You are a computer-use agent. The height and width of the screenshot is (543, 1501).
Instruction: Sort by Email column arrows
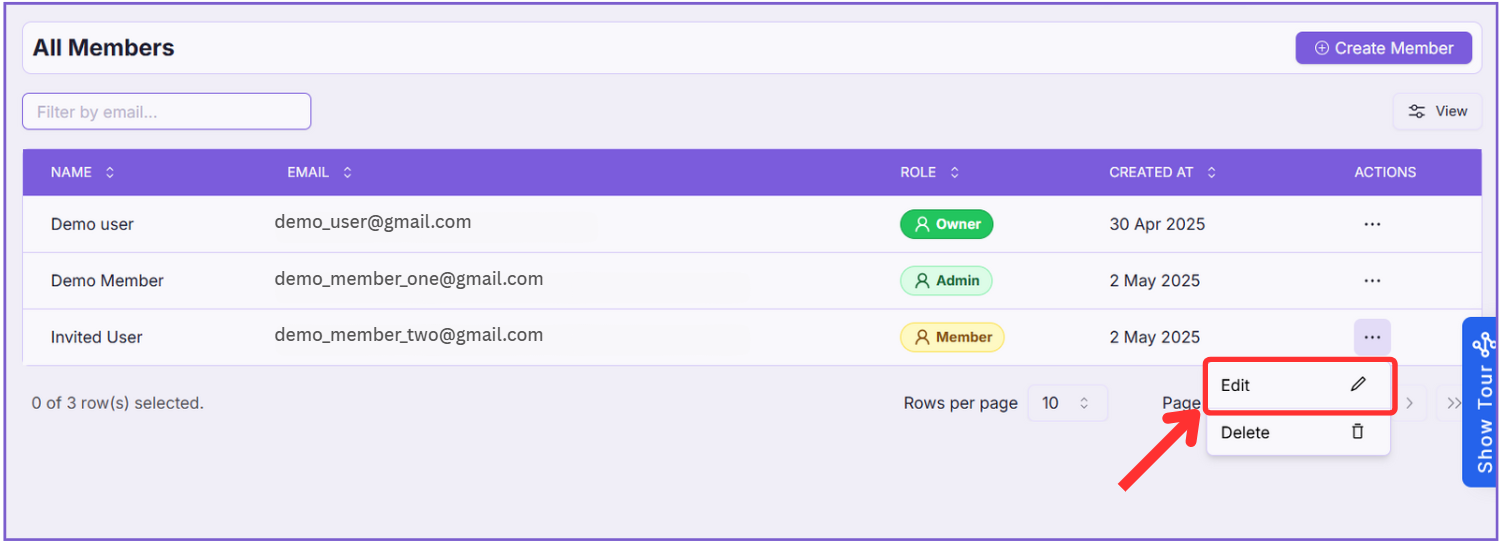tap(347, 172)
